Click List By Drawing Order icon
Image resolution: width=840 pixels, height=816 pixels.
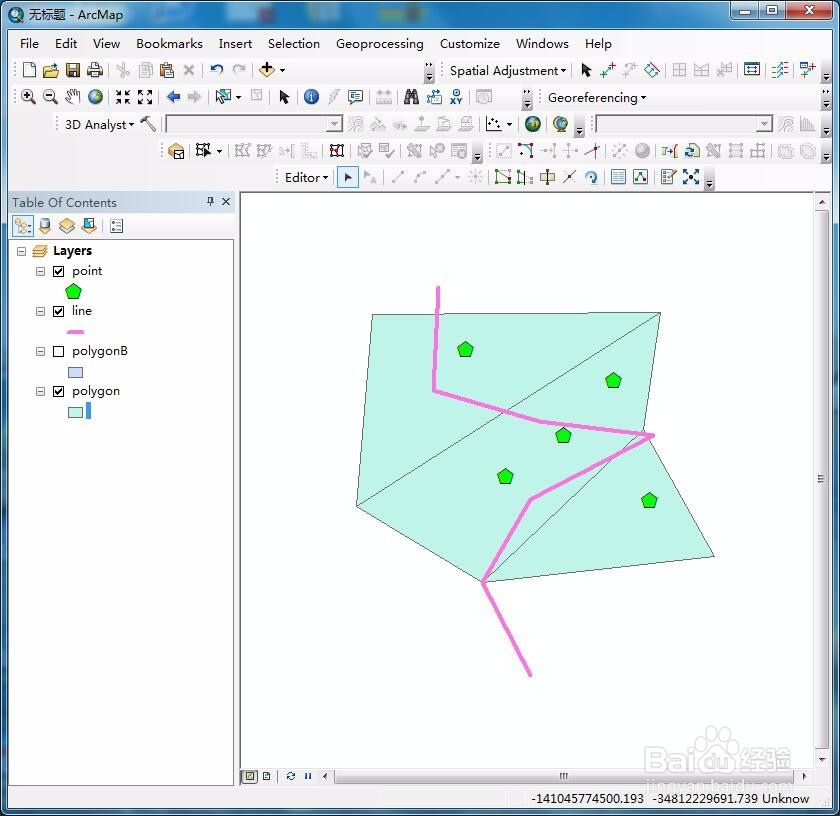point(22,226)
